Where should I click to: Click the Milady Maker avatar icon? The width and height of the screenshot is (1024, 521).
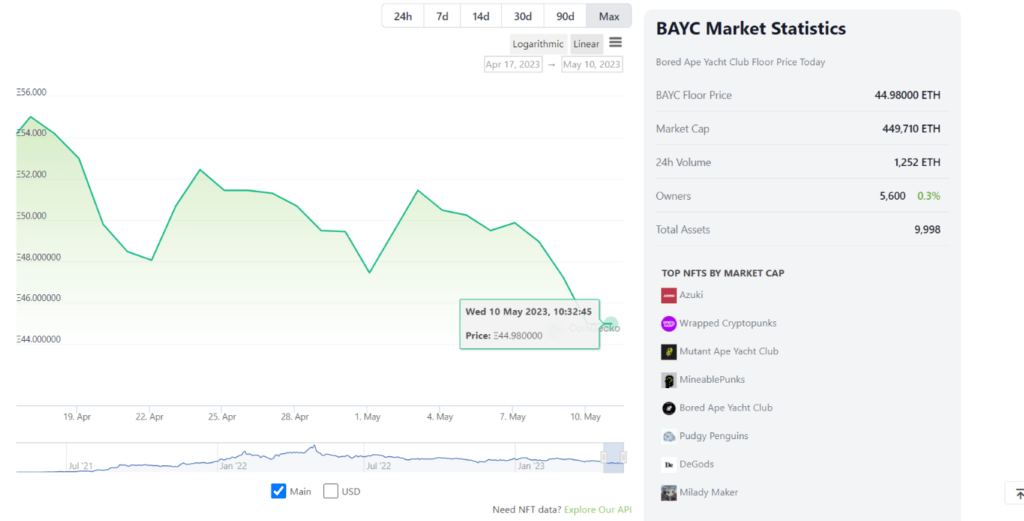coord(669,492)
